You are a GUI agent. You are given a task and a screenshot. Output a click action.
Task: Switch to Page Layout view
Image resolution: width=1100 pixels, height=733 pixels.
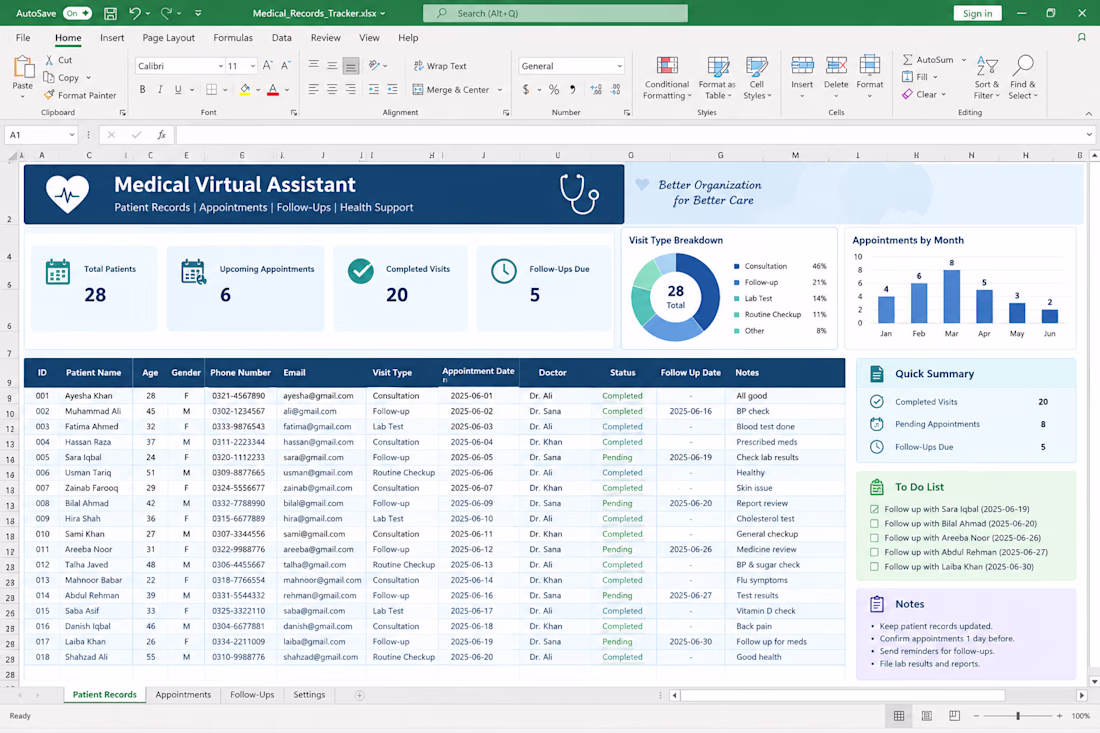[x=927, y=715]
